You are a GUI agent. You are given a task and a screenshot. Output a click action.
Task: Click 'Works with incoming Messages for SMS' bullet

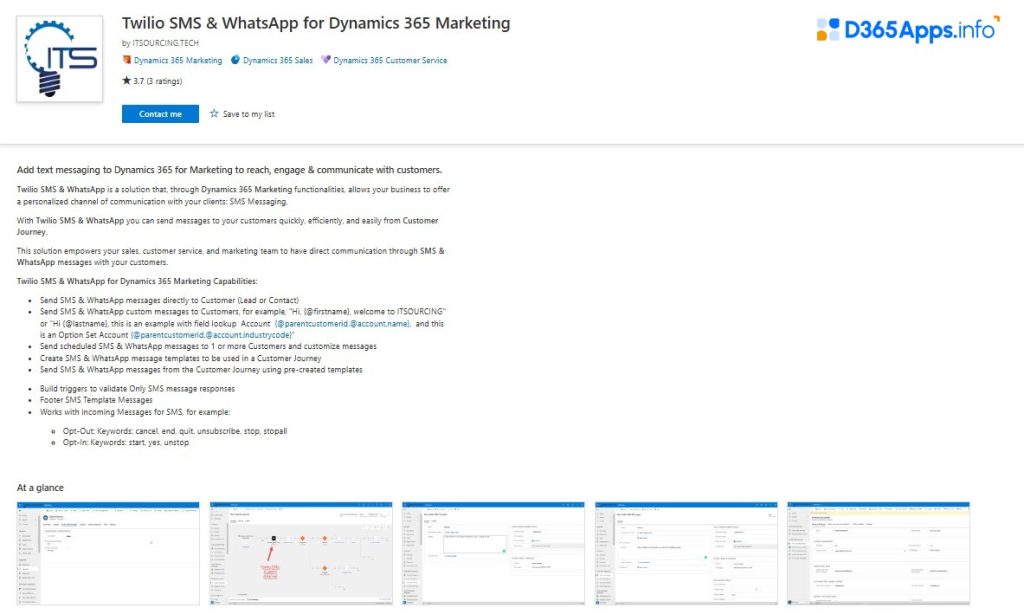(135, 412)
